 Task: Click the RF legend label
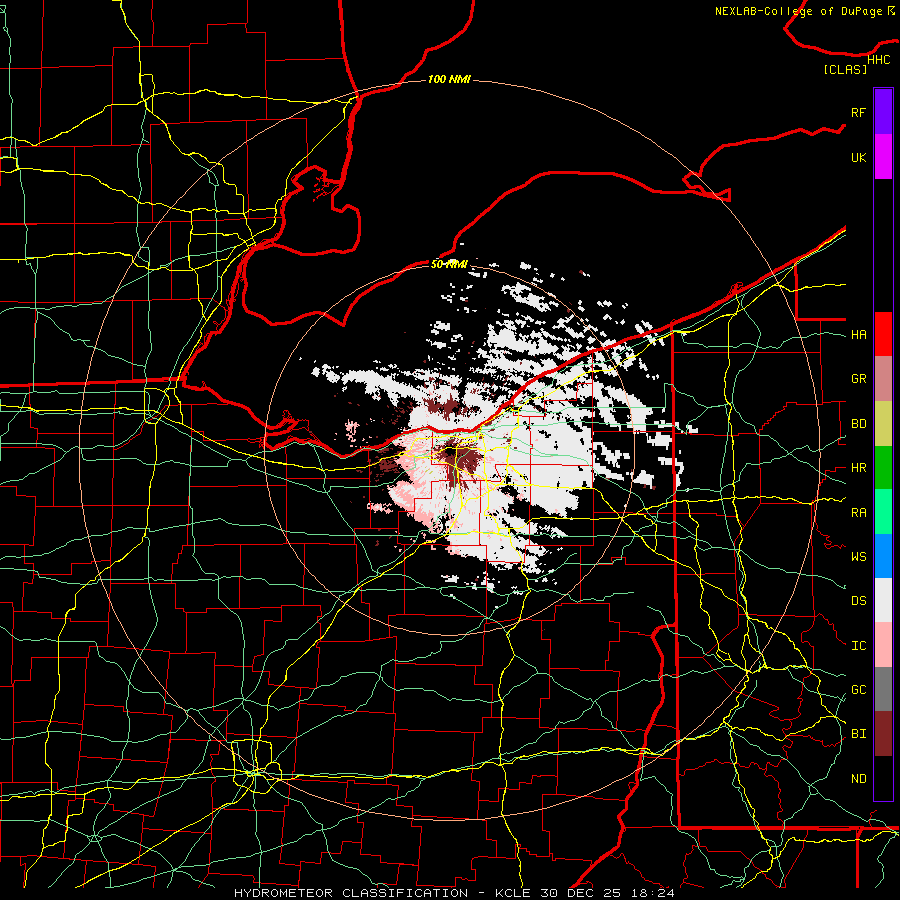(x=858, y=112)
